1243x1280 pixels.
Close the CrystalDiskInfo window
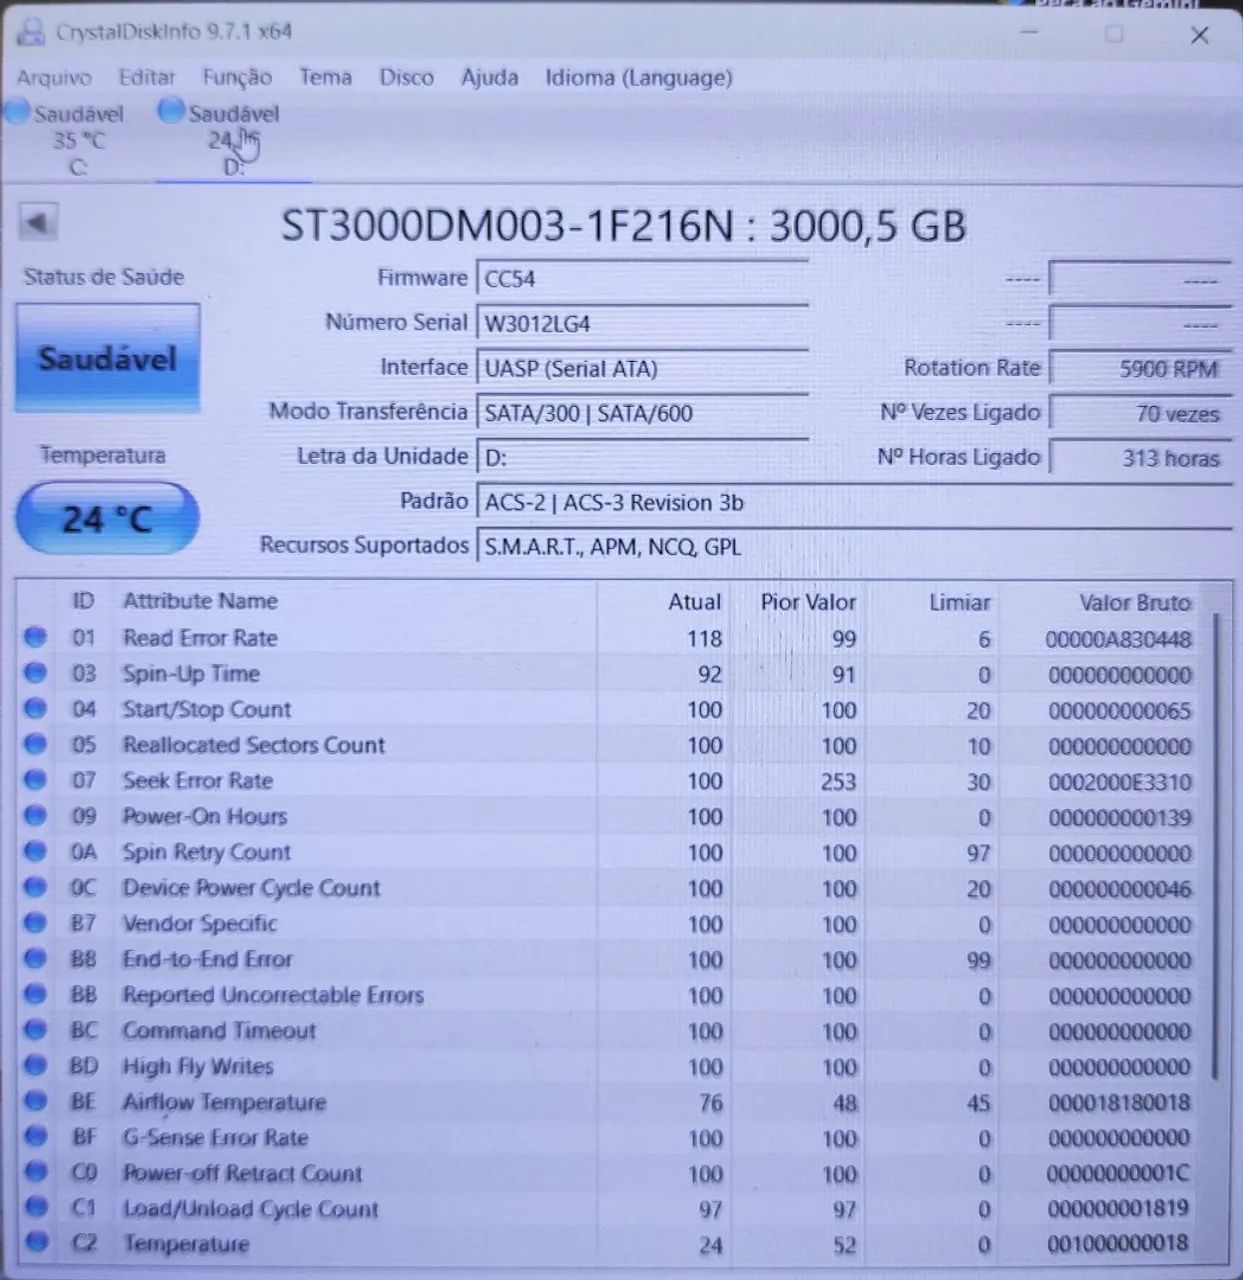pyautogui.click(x=1199, y=35)
